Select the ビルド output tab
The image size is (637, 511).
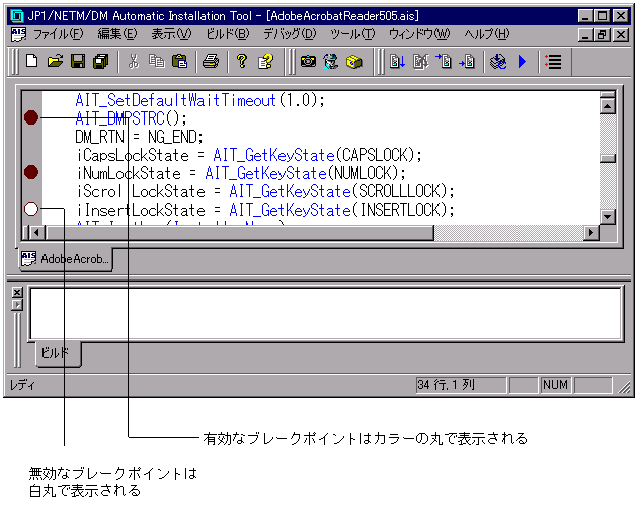(x=58, y=353)
